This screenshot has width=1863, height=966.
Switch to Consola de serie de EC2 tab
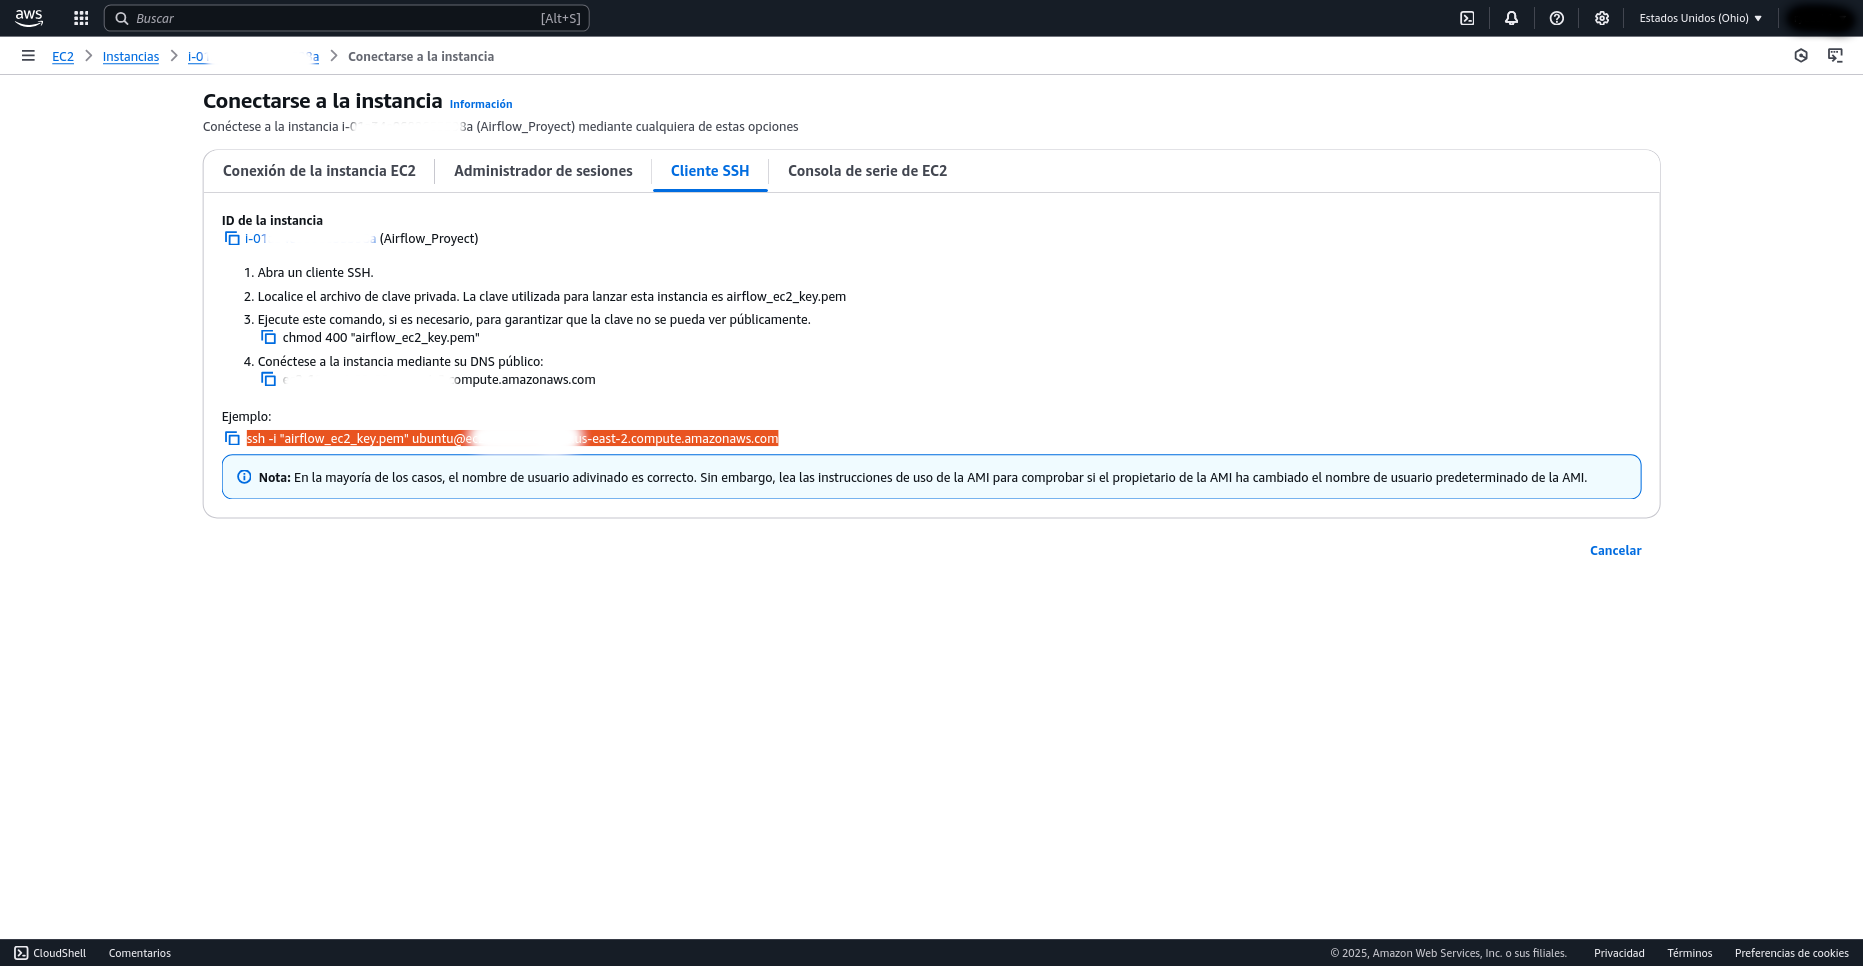[x=867, y=171]
